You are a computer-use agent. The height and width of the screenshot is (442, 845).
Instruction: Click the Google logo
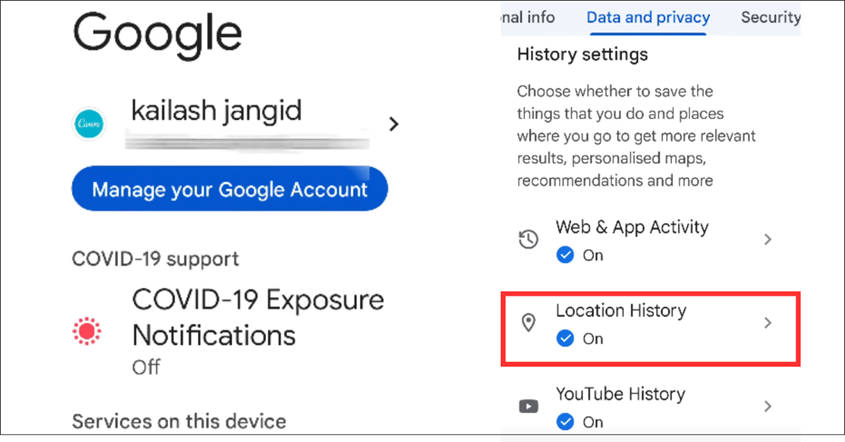point(157,36)
